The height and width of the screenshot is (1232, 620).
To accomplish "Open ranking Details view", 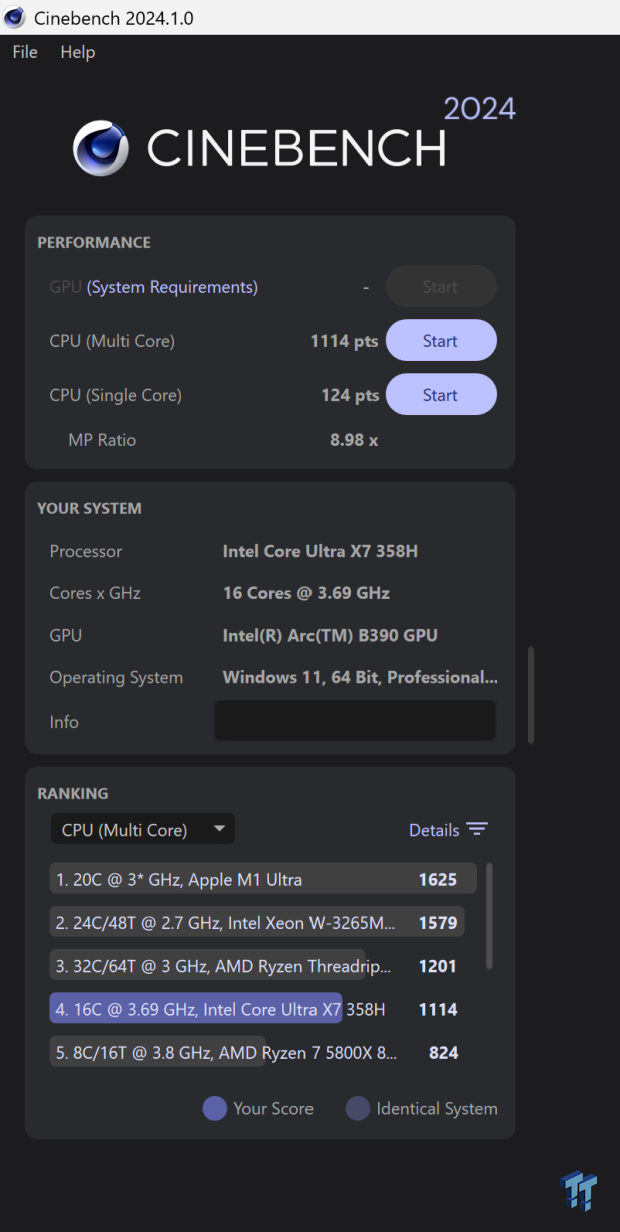I will point(434,830).
